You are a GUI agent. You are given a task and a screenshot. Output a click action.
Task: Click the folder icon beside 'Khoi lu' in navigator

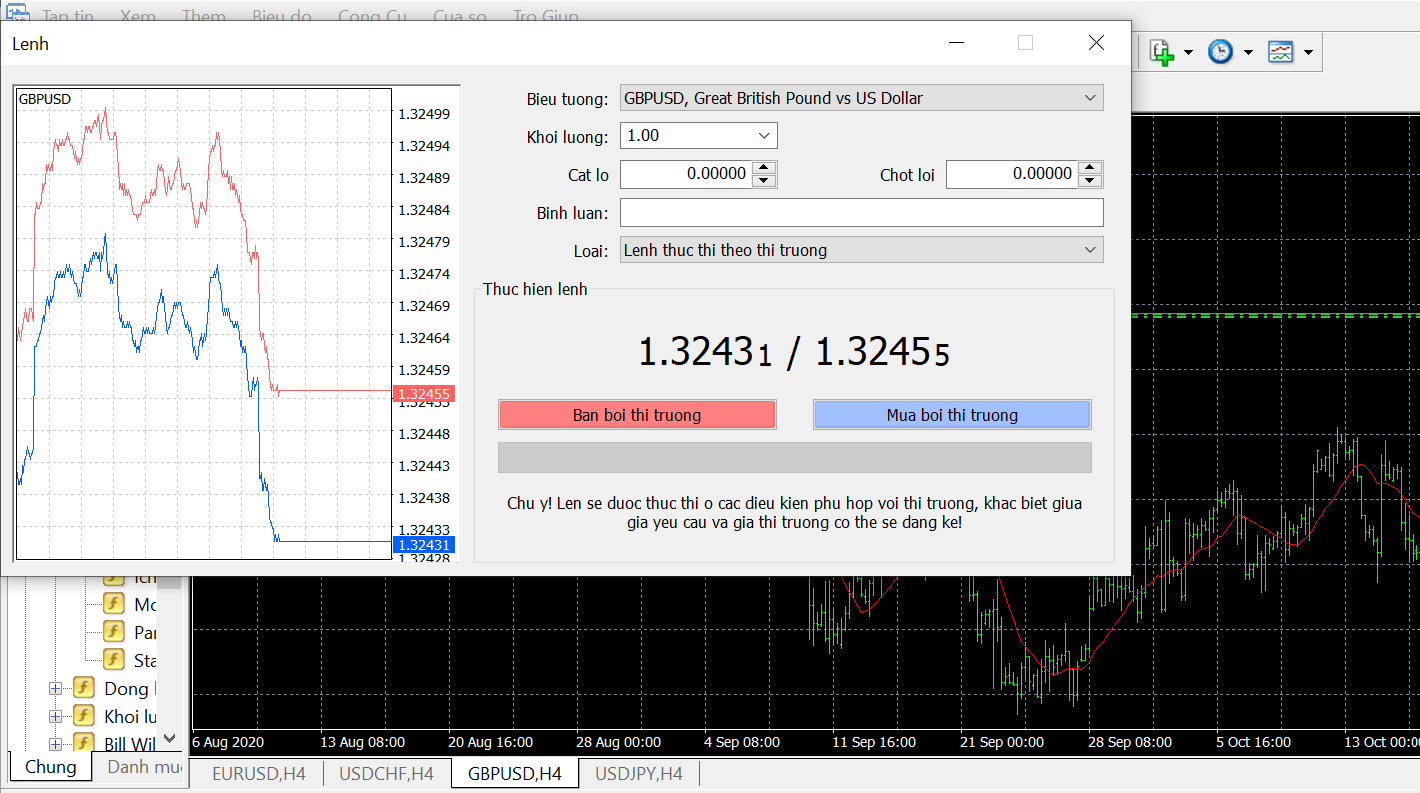pos(84,716)
